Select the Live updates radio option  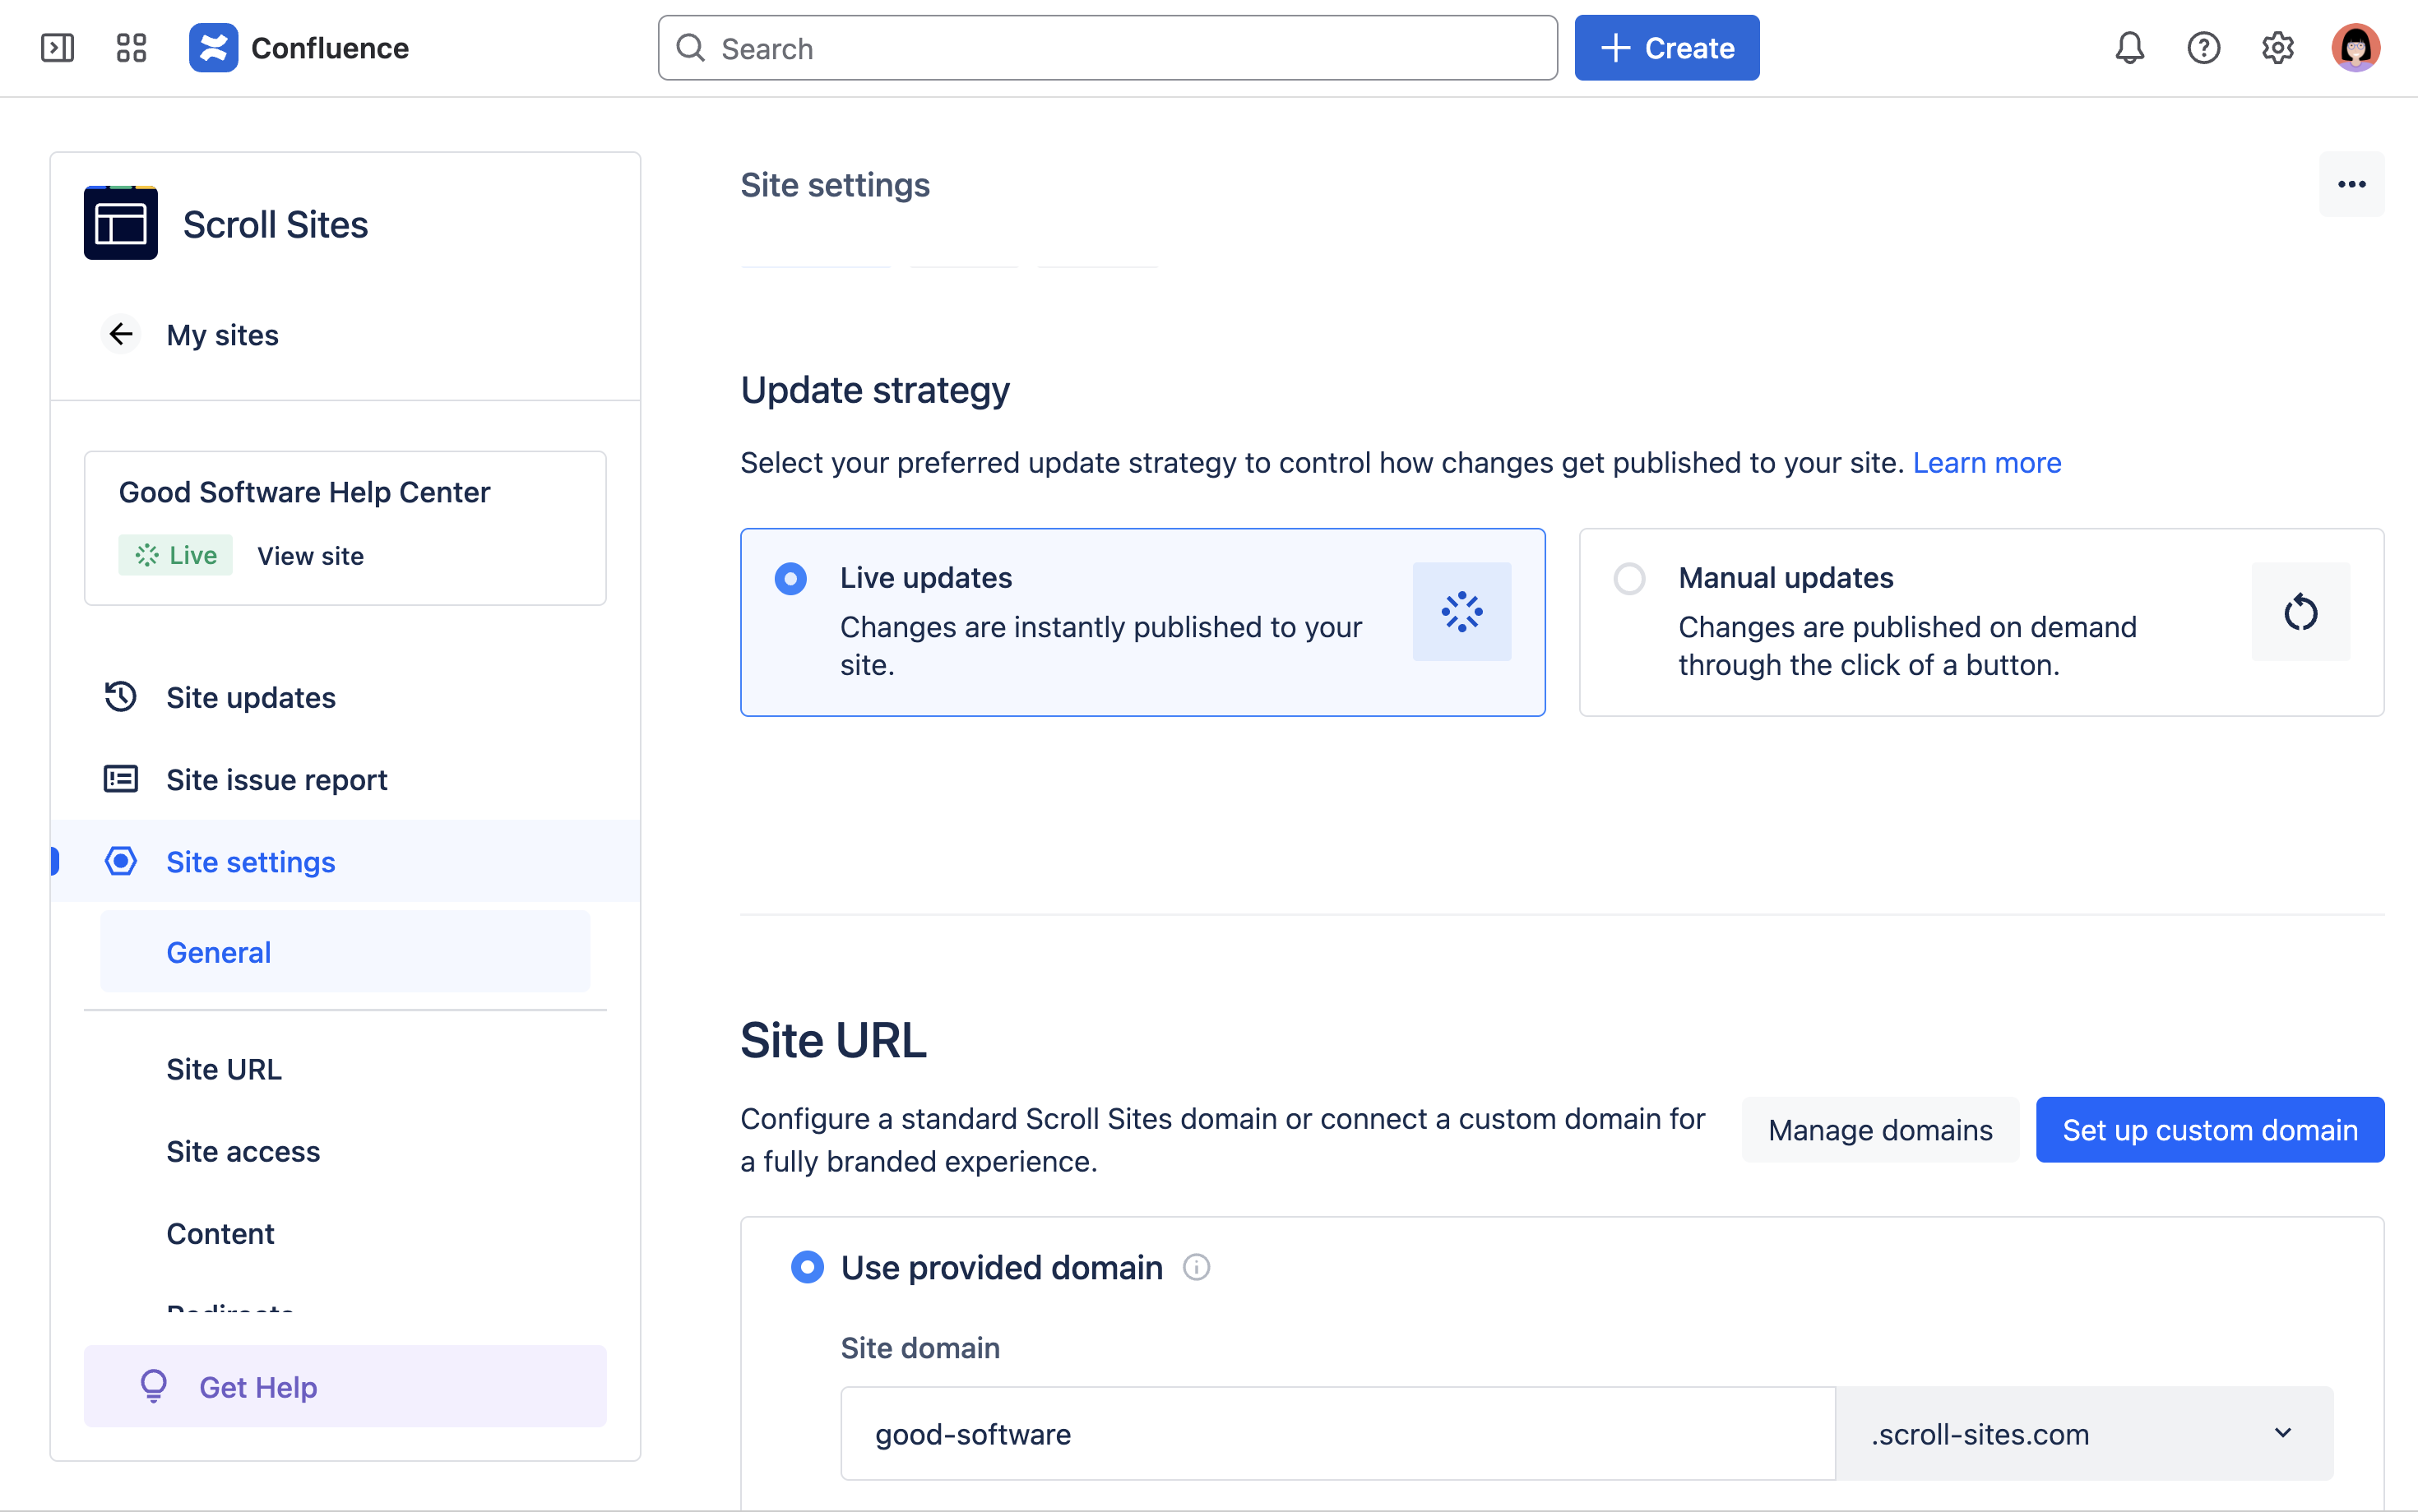point(790,579)
